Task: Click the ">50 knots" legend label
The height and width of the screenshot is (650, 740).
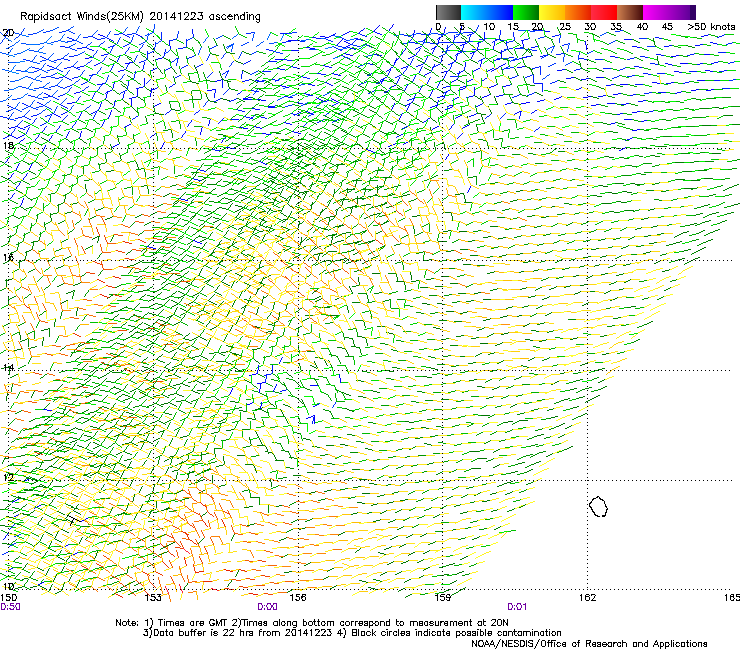Action: (x=711, y=27)
